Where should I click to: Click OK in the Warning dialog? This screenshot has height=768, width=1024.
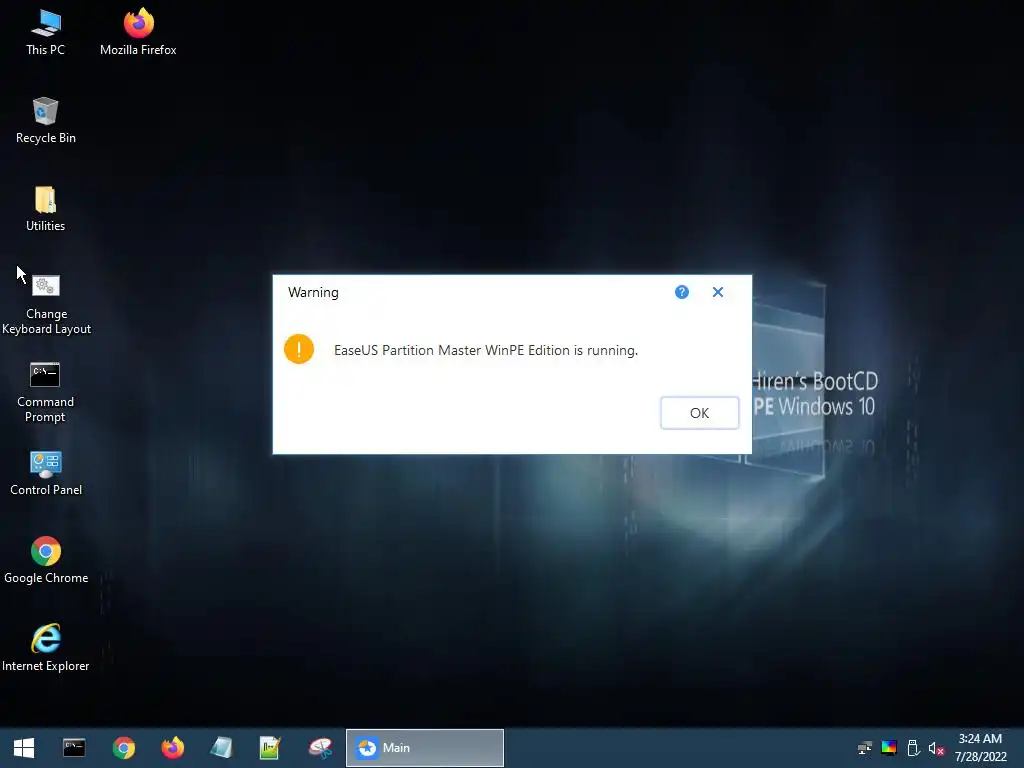click(x=699, y=413)
